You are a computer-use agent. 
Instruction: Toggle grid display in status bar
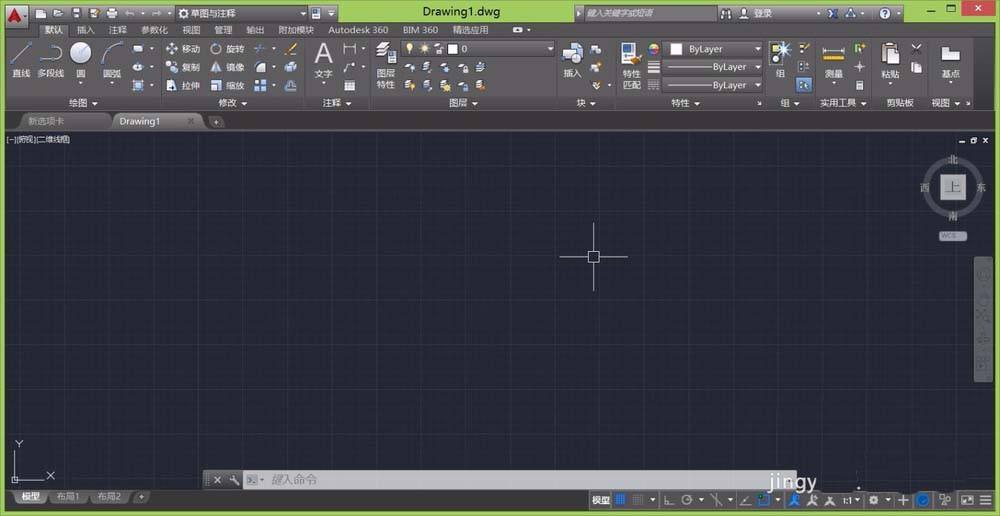pos(621,500)
